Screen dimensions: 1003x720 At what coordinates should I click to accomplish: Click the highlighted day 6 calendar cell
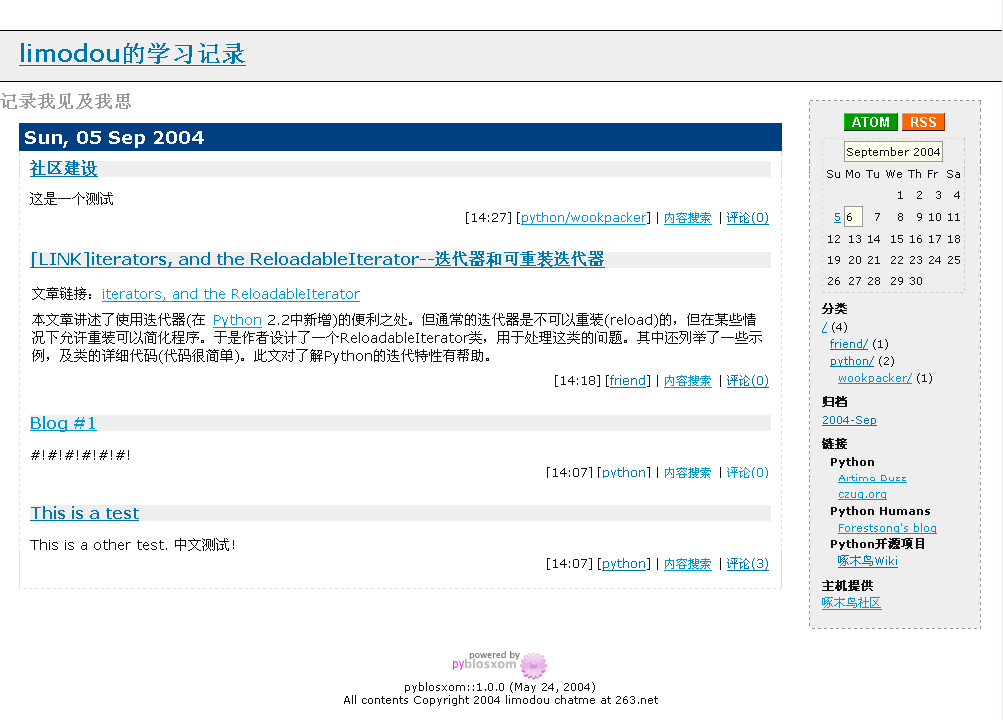tap(852, 217)
